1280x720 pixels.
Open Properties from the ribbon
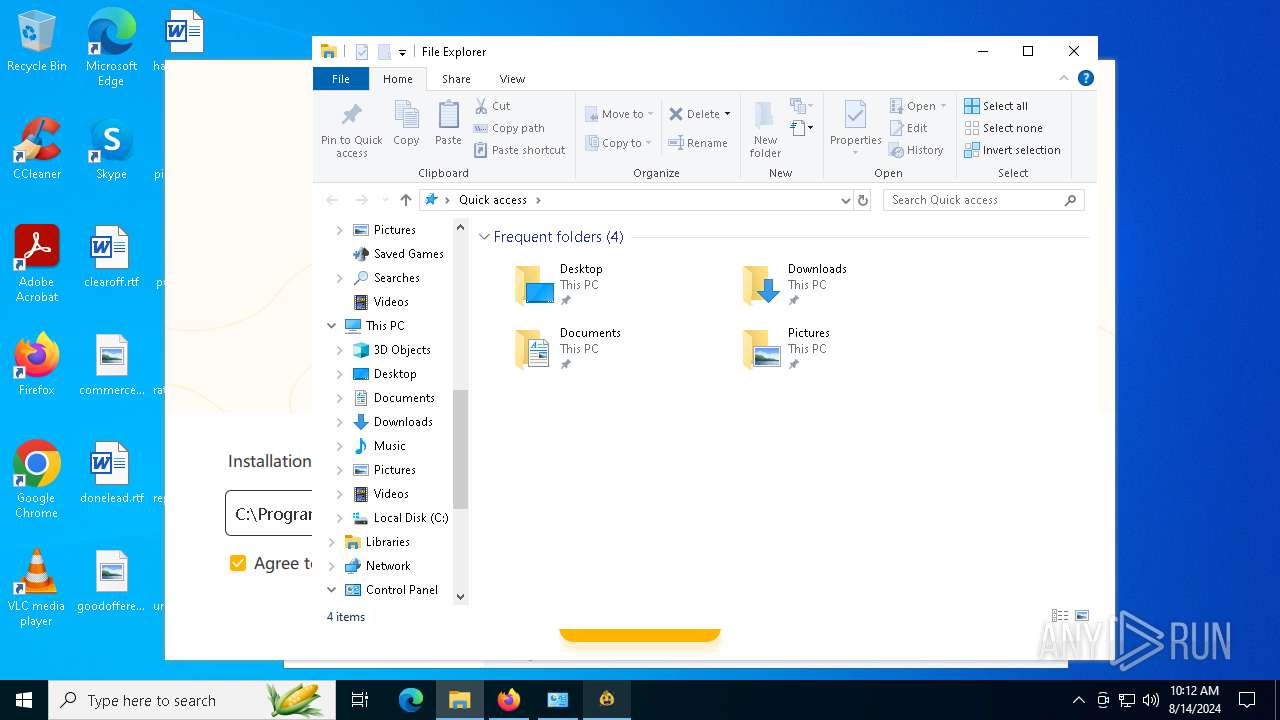[855, 127]
